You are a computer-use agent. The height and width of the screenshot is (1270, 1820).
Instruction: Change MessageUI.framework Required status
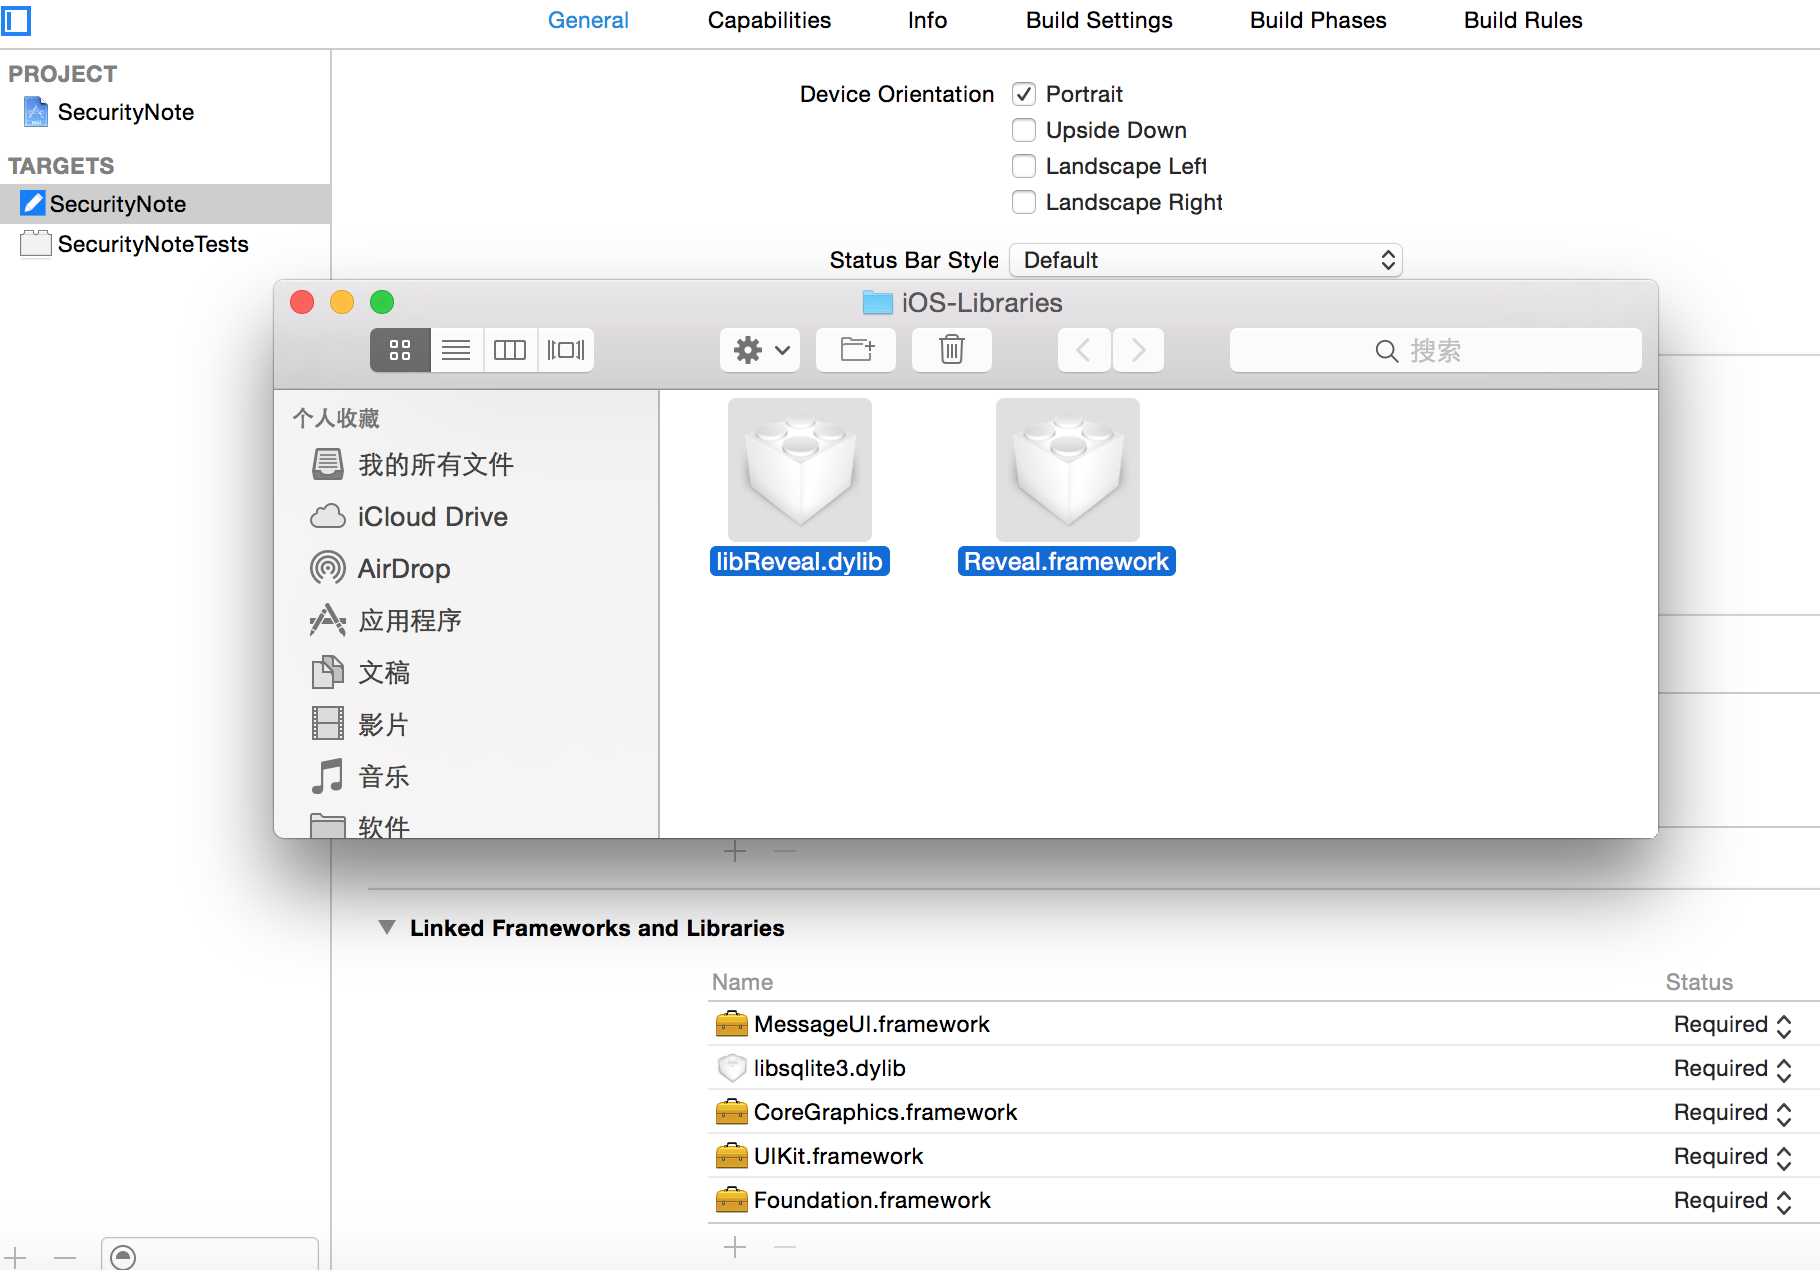(1733, 1025)
